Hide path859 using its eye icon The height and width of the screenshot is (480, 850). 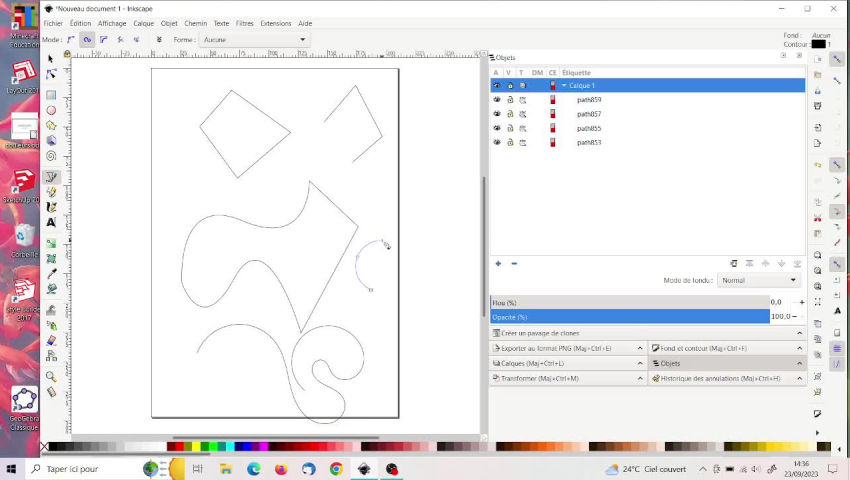(497, 100)
